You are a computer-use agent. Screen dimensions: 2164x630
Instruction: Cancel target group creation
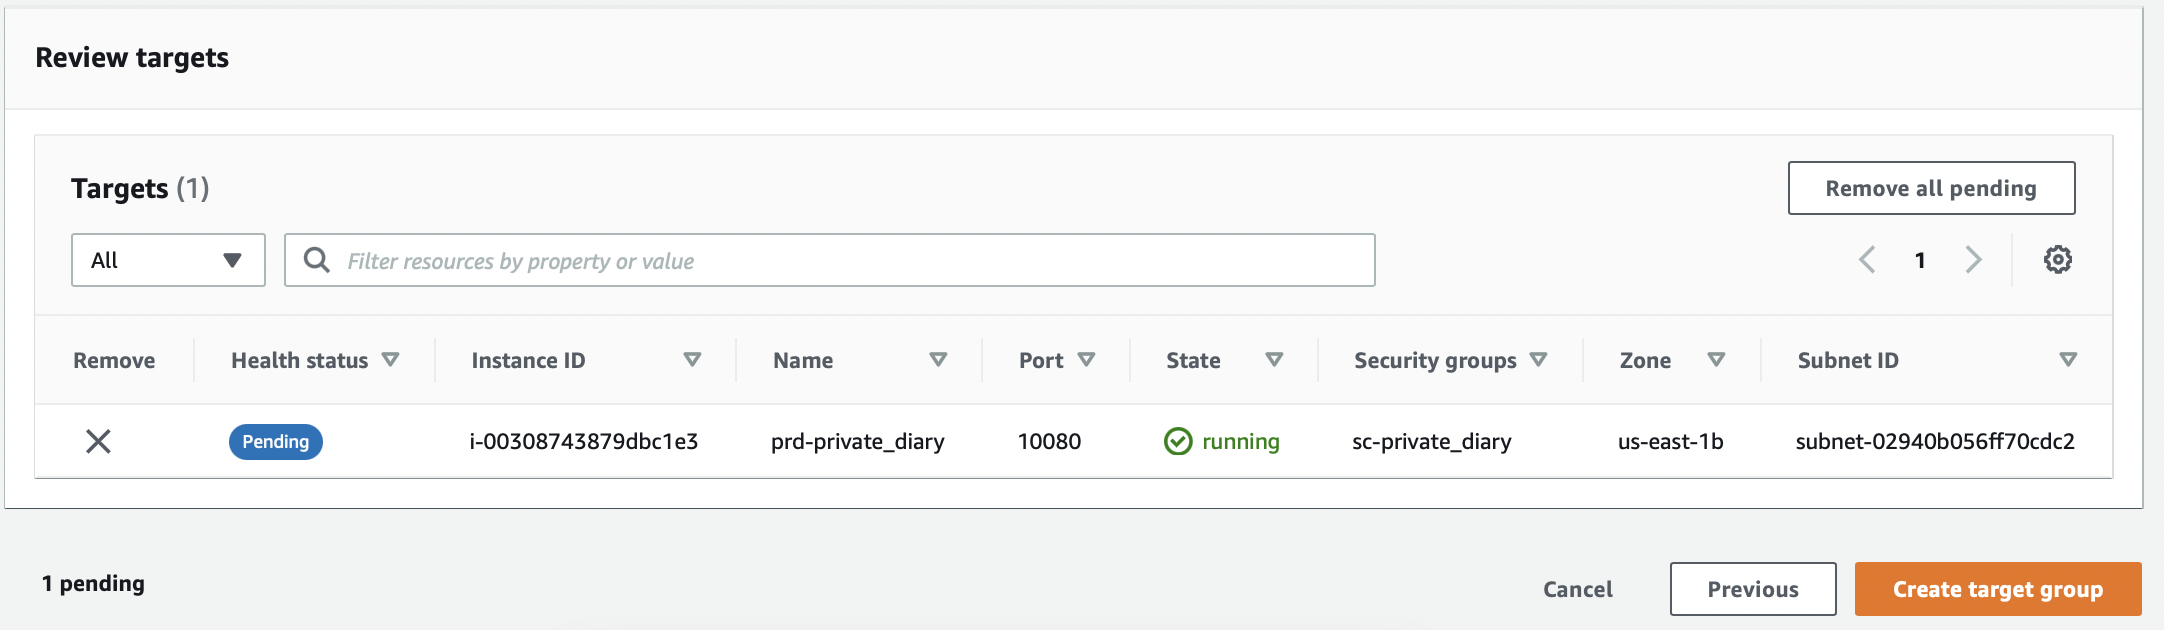(x=1577, y=589)
